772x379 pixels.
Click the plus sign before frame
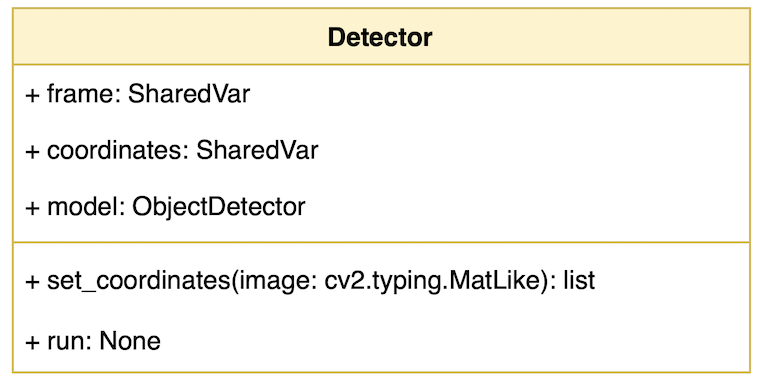[x=32, y=95]
